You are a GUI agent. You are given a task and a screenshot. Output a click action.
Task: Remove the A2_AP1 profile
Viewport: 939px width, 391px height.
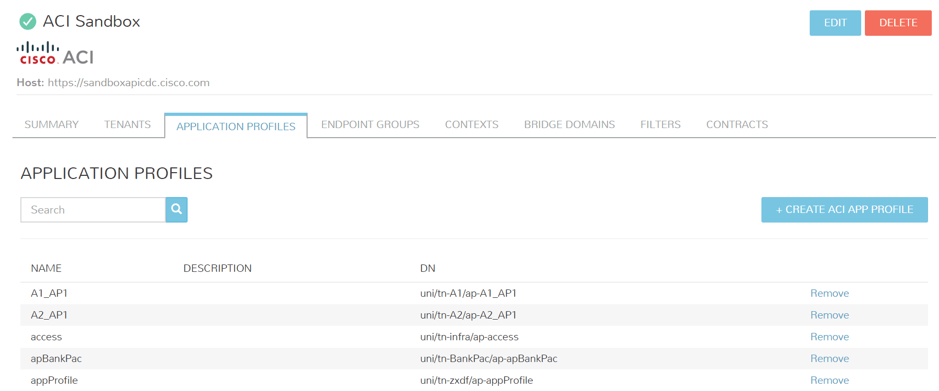(829, 315)
